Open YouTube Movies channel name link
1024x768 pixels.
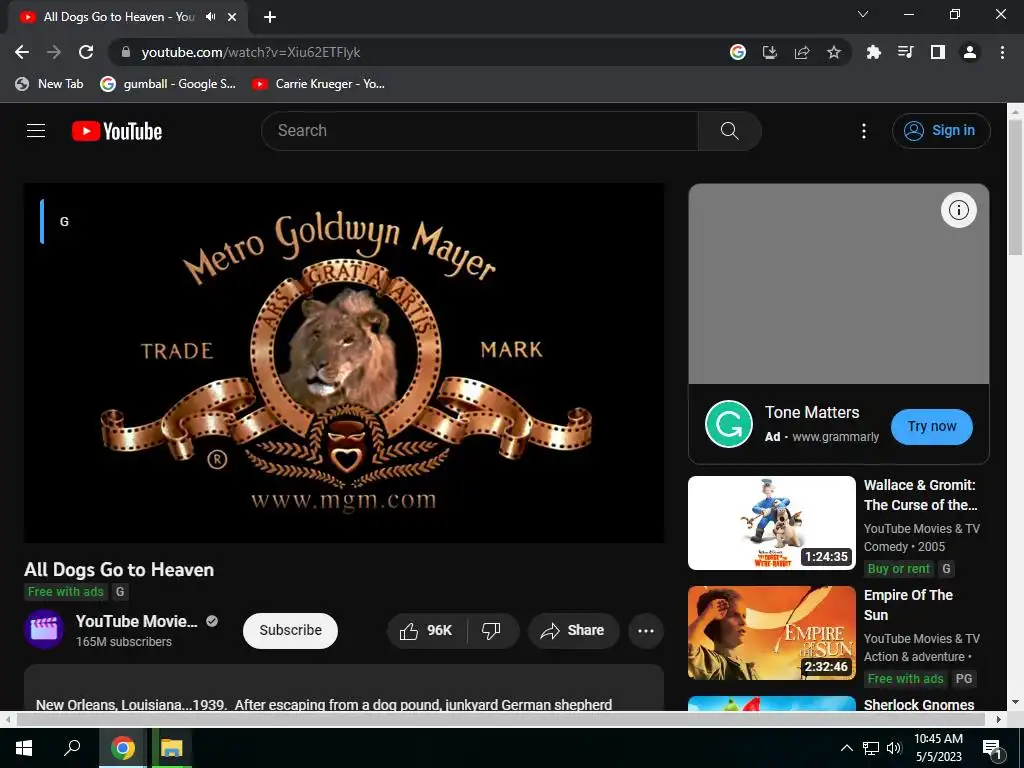tap(136, 621)
